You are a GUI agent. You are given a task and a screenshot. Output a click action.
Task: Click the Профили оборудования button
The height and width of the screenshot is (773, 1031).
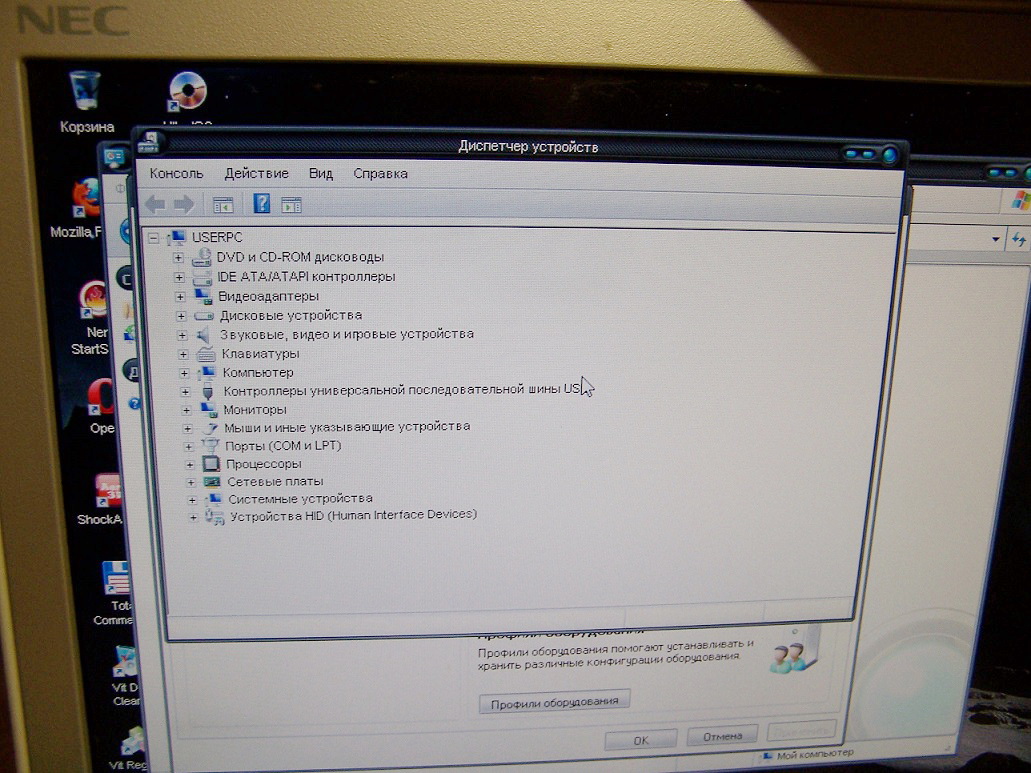554,702
